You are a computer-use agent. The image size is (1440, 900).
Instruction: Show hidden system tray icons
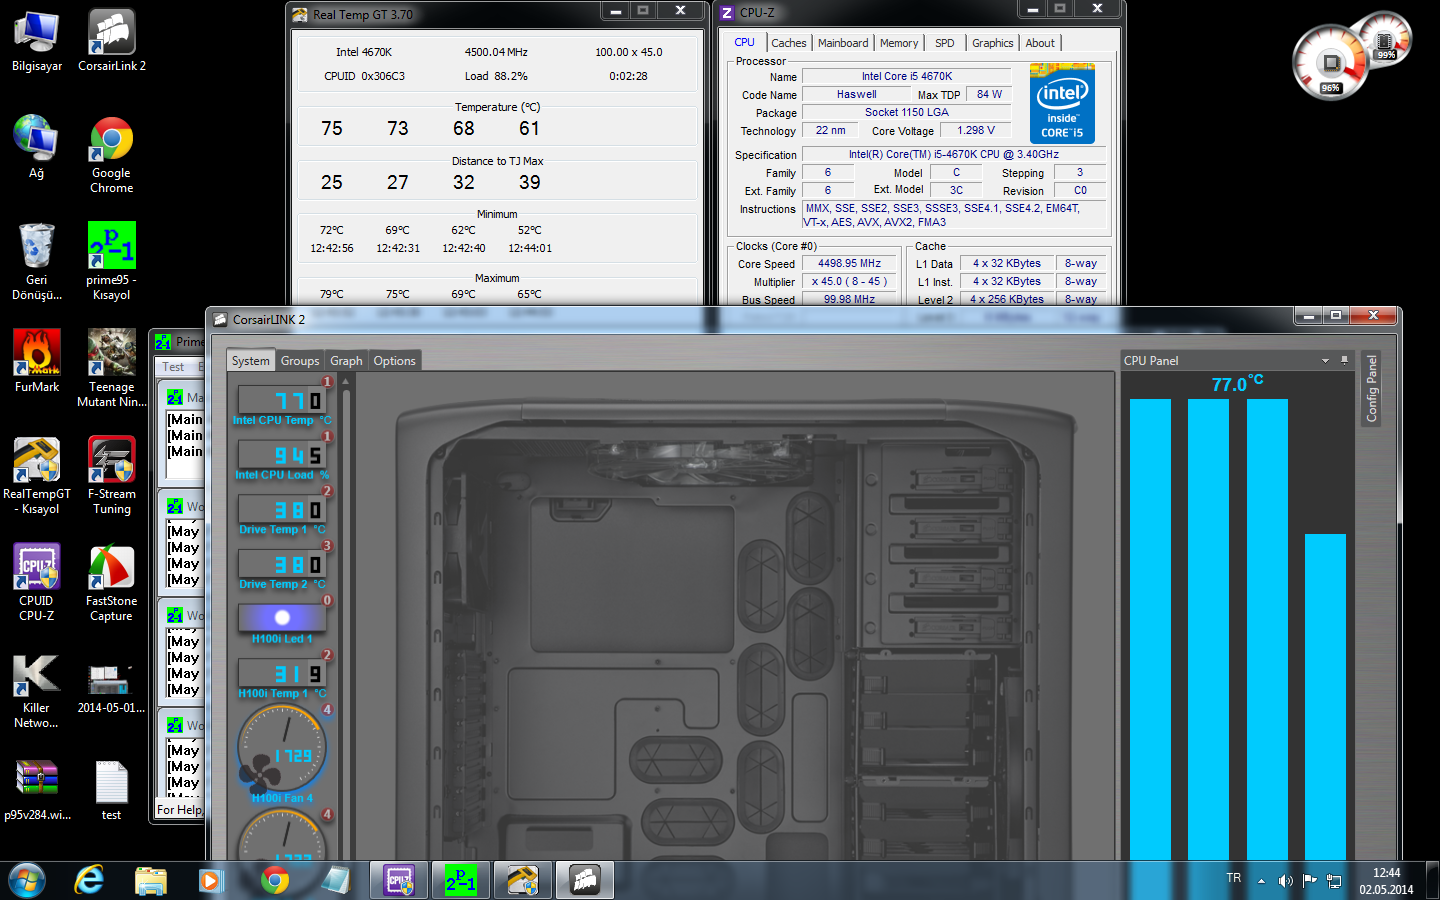[1261, 881]
